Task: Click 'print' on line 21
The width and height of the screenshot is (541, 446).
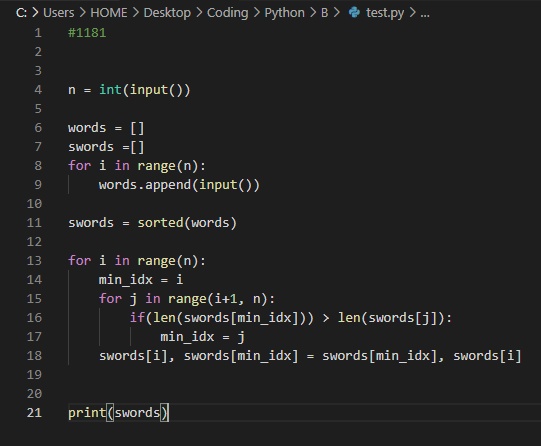Action: pyautogui.click(x=87, y=413)
